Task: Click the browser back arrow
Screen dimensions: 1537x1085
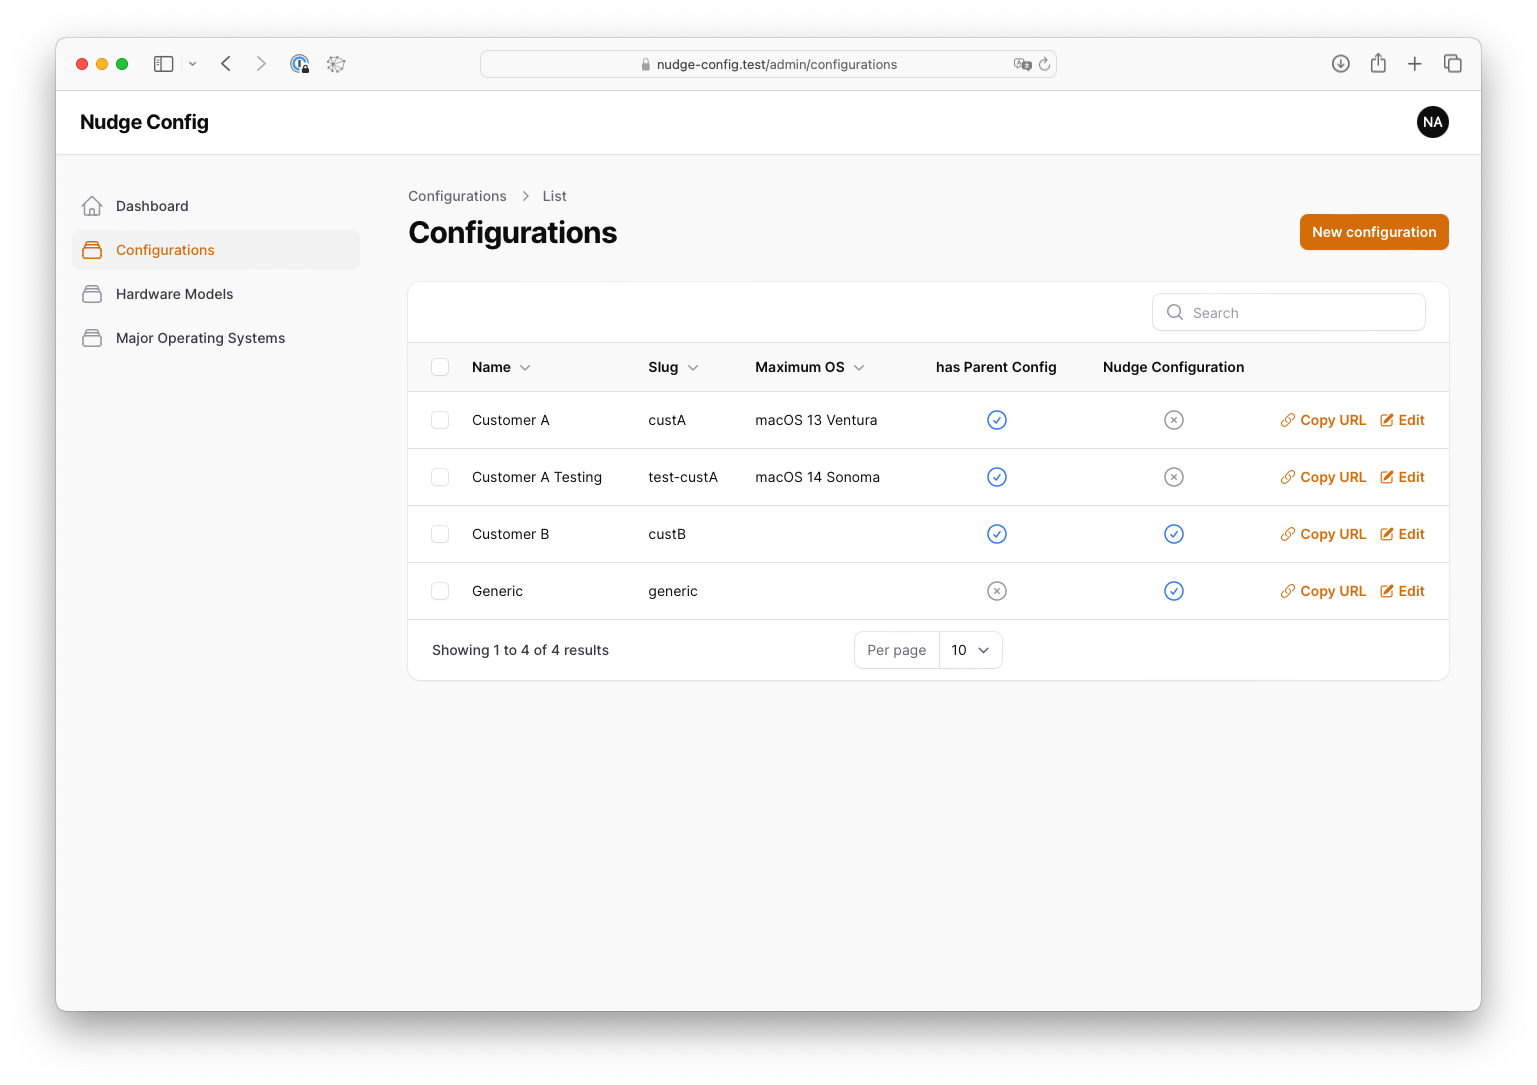Action: (226, 64)
